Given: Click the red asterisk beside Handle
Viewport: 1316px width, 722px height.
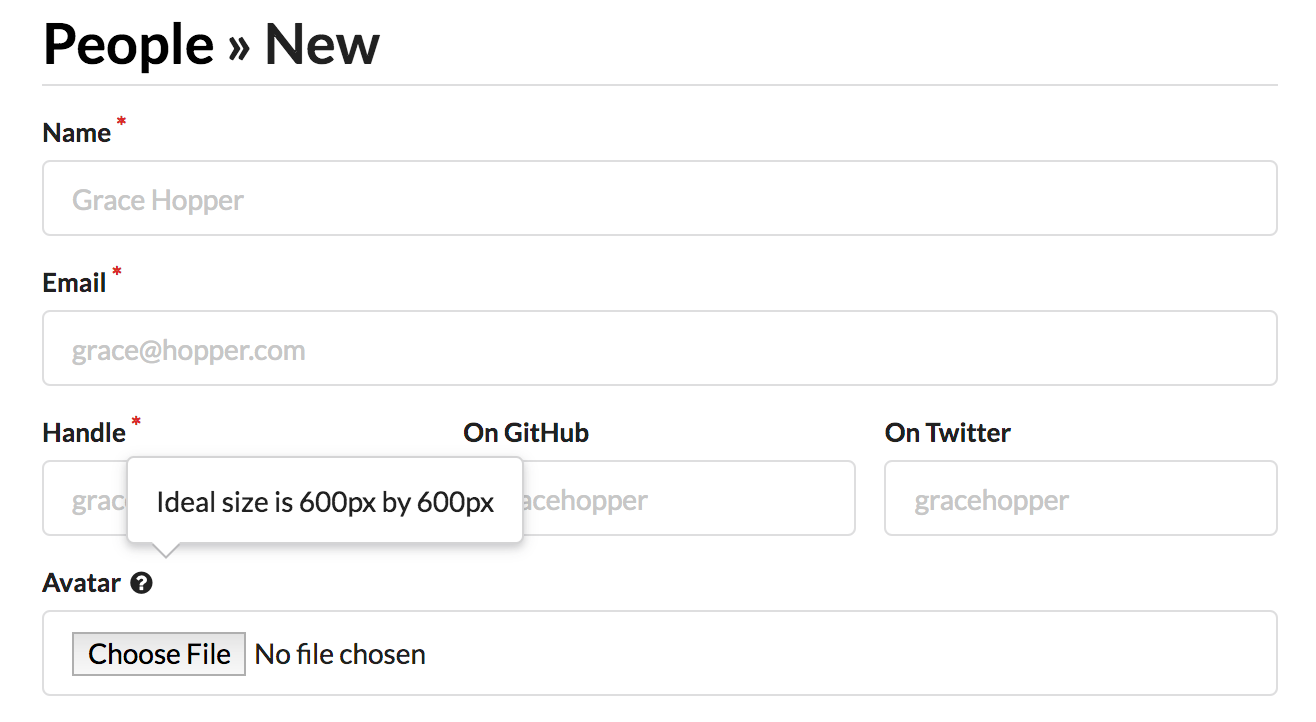Looking at the screenshot, I should pyautogui.click(x=136, y=422).
